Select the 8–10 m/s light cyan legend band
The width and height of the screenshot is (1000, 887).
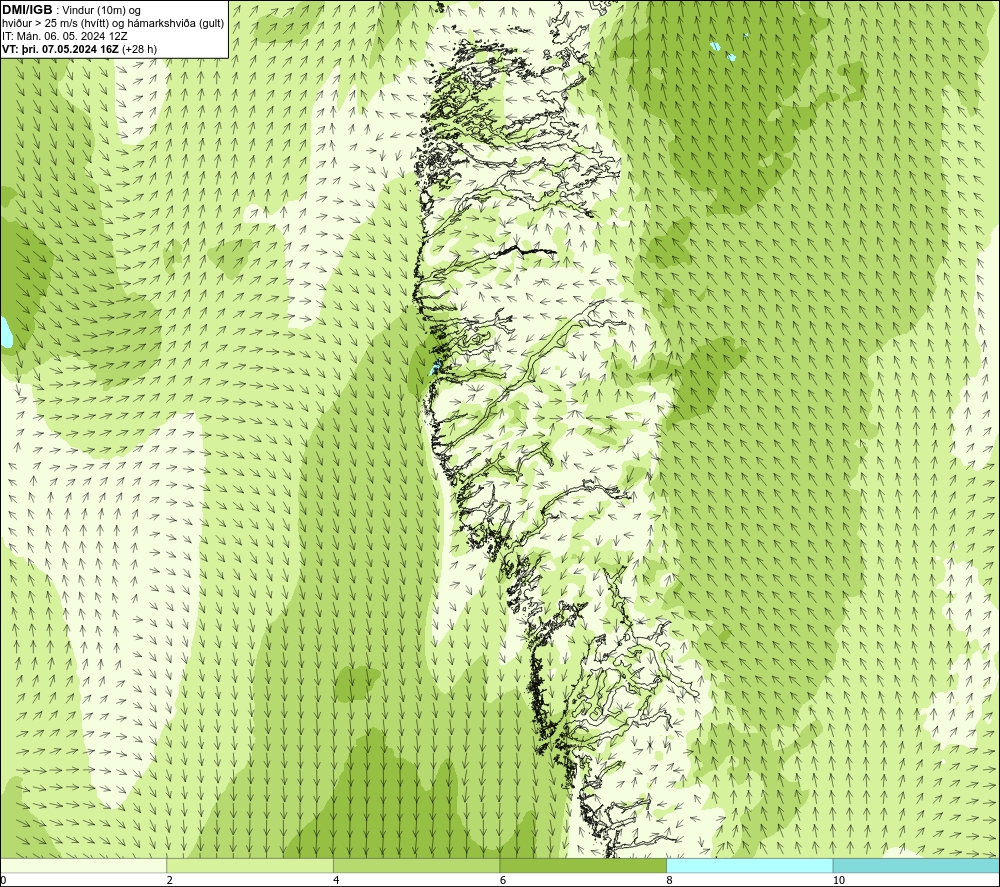(749, 865)
